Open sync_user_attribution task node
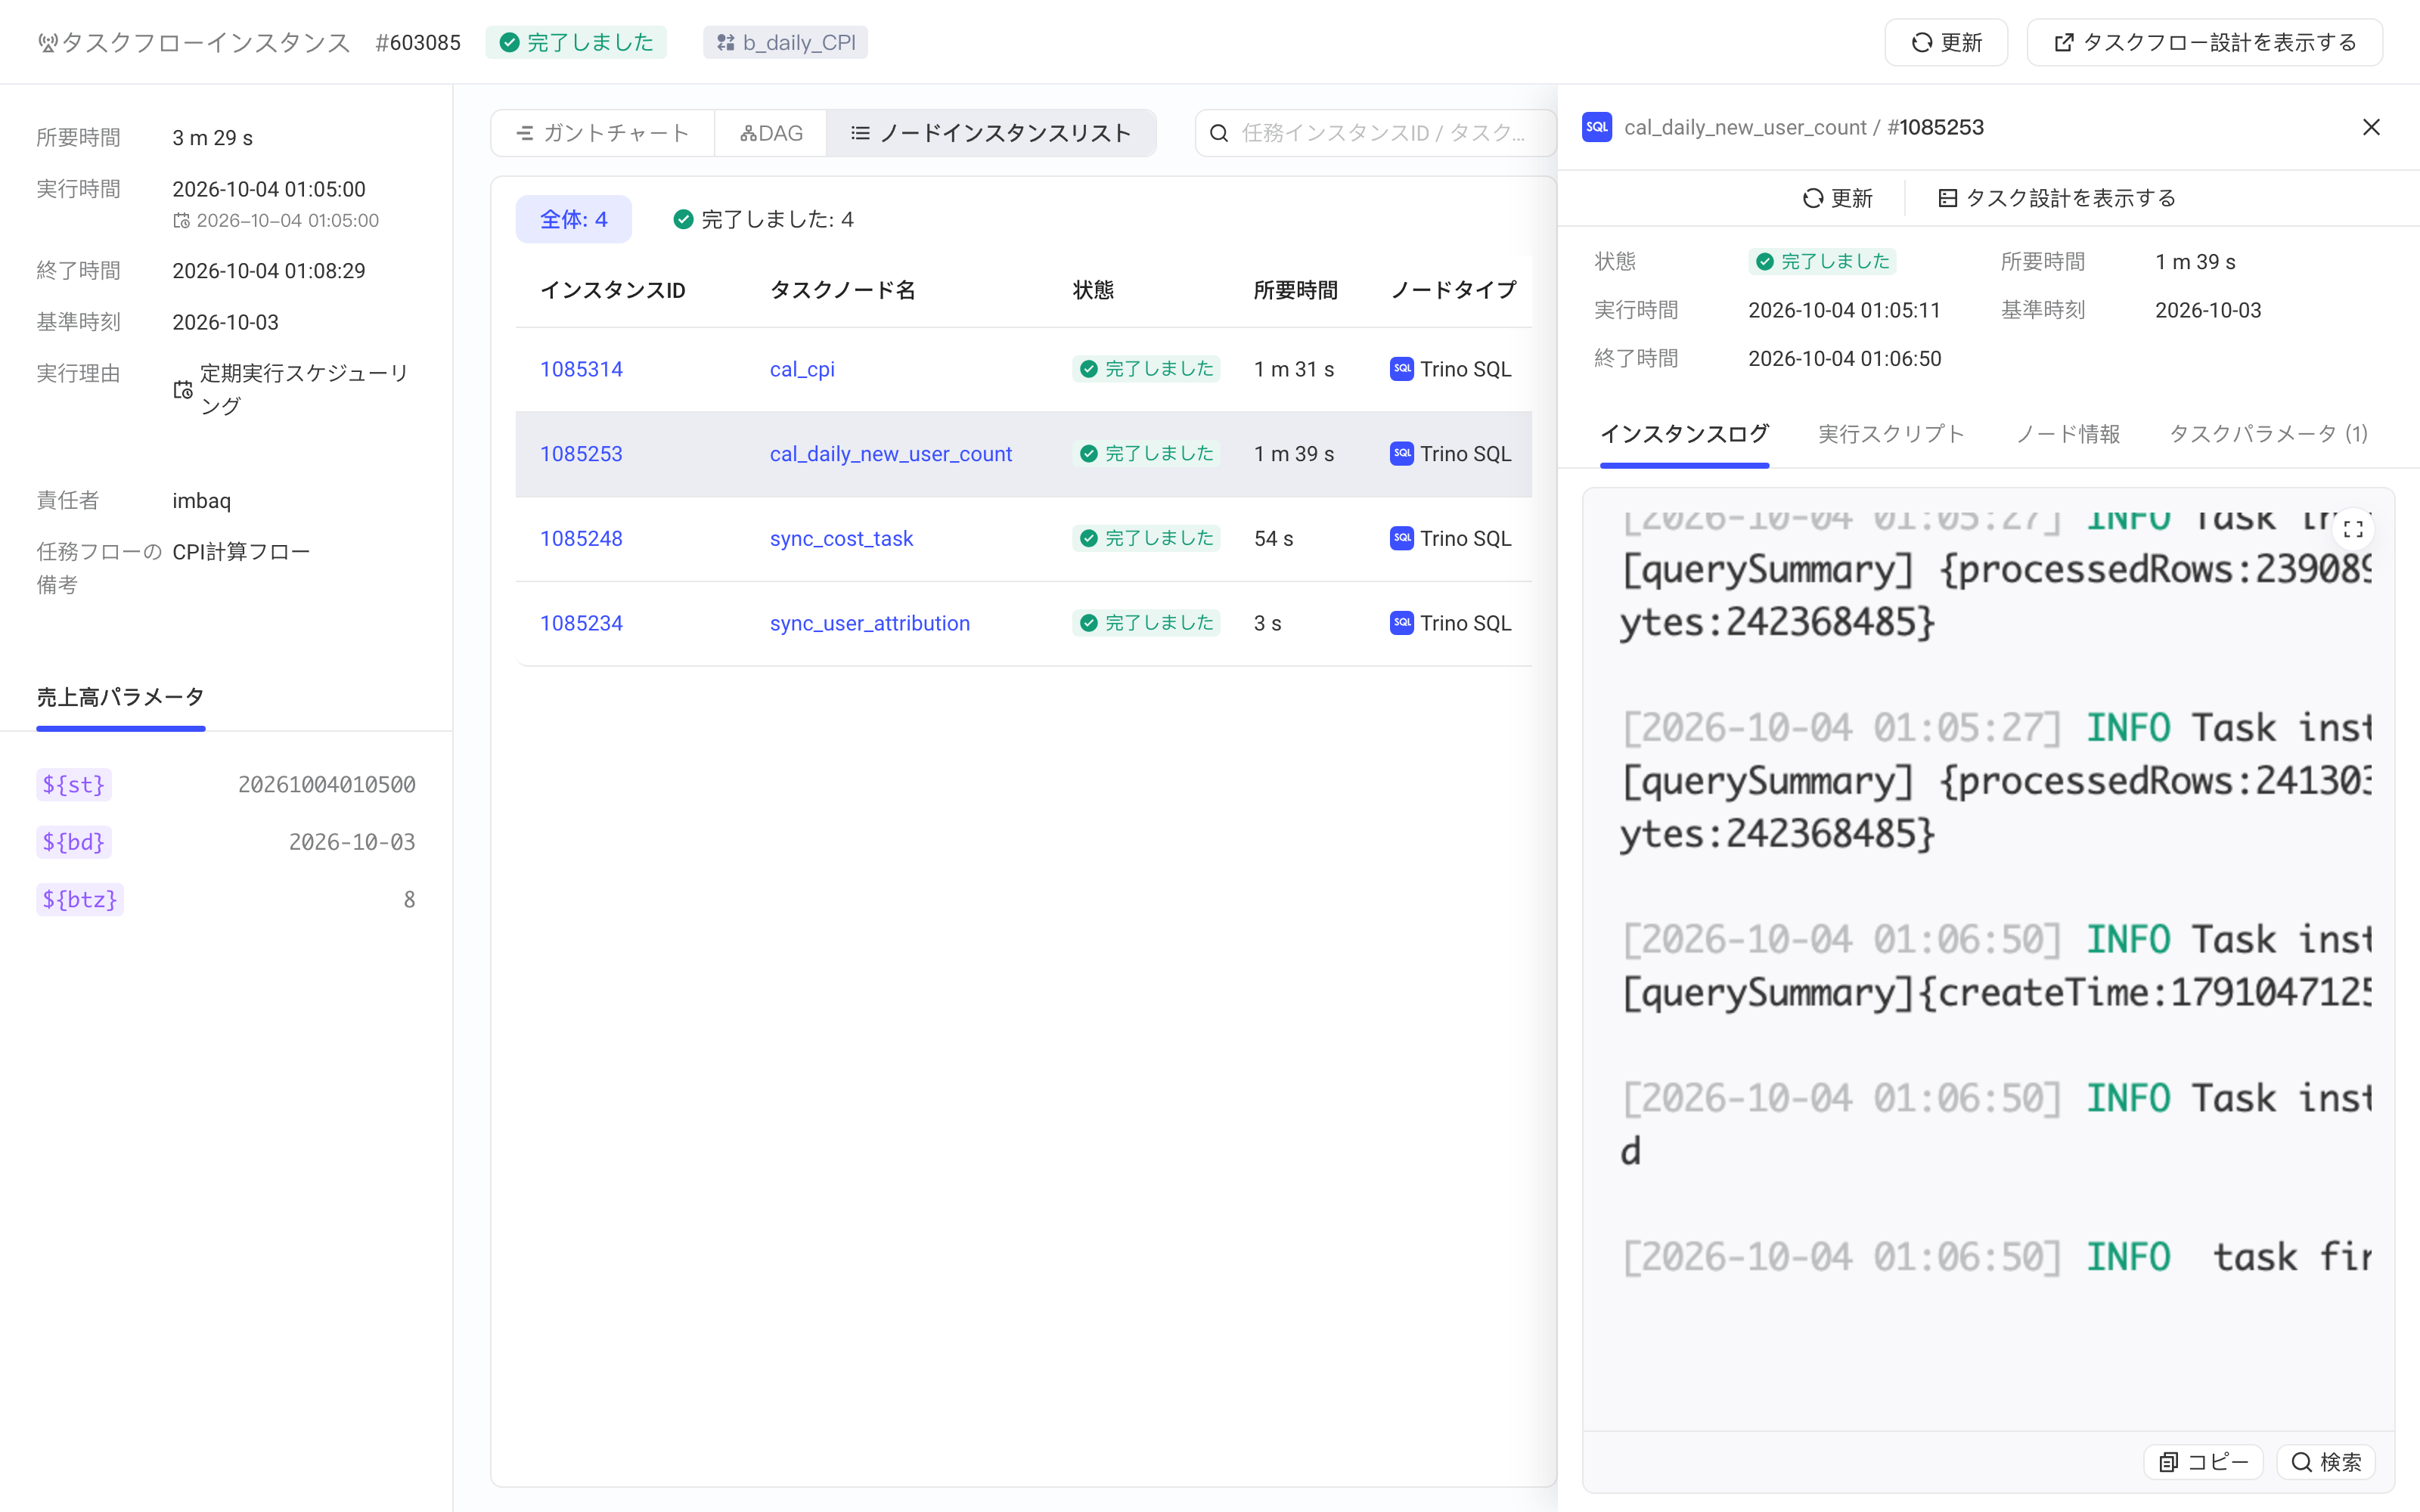 tap(869, 623)
